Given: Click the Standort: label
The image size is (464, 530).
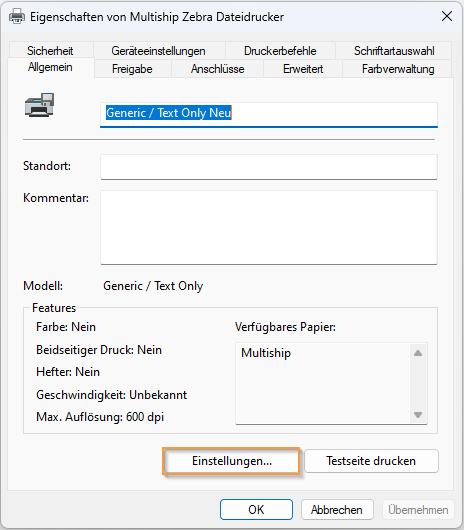Looking at the screenshot, I should pos(47,166).
